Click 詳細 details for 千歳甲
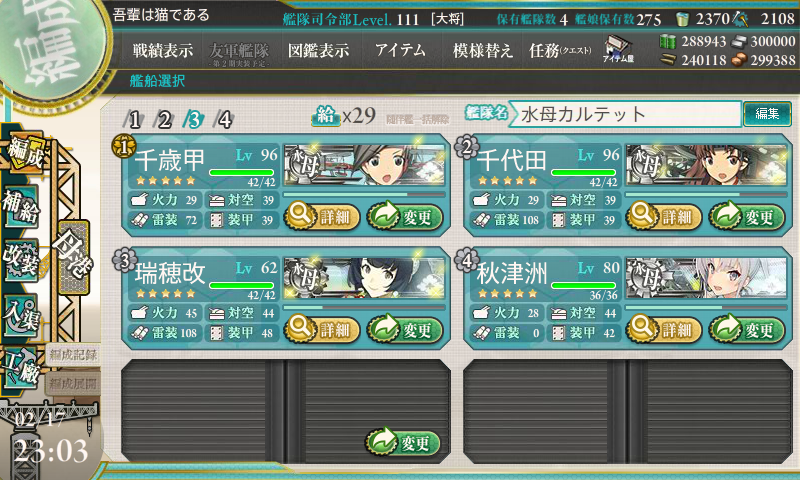 point(322,216)
